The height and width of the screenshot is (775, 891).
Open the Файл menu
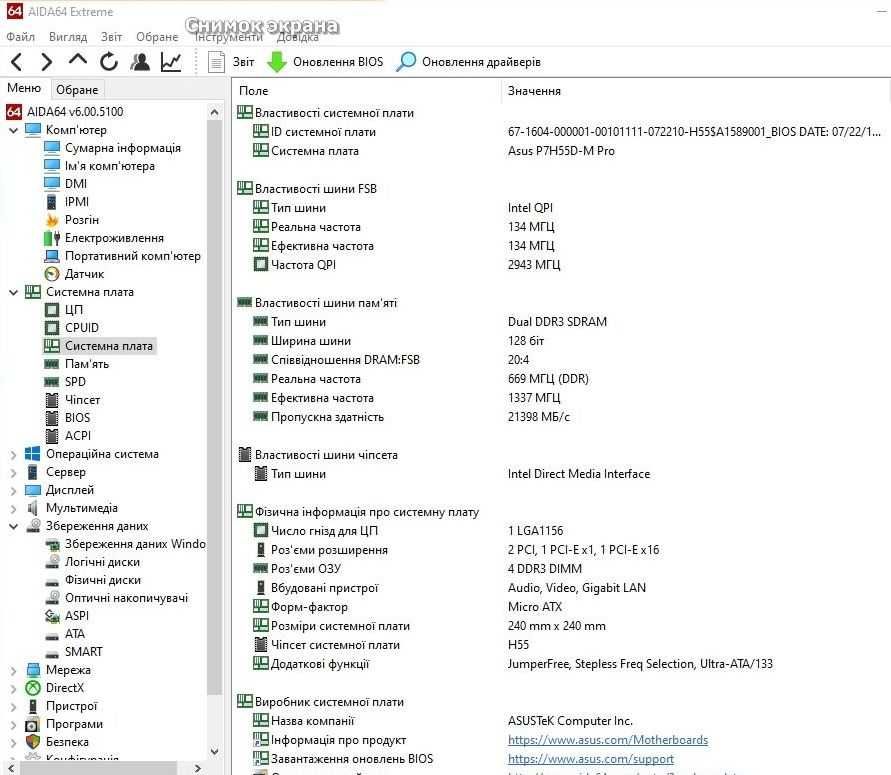pos(20,37)
